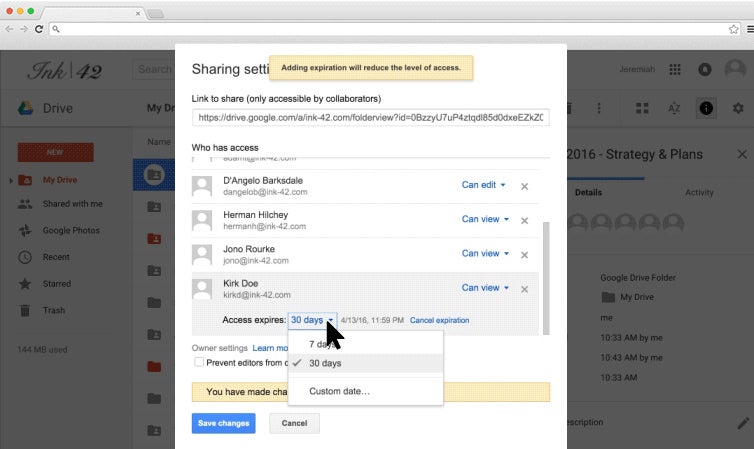Click the red NEW button
The image size is (754, 449).
pyautogui.click(x=56, y=152)
